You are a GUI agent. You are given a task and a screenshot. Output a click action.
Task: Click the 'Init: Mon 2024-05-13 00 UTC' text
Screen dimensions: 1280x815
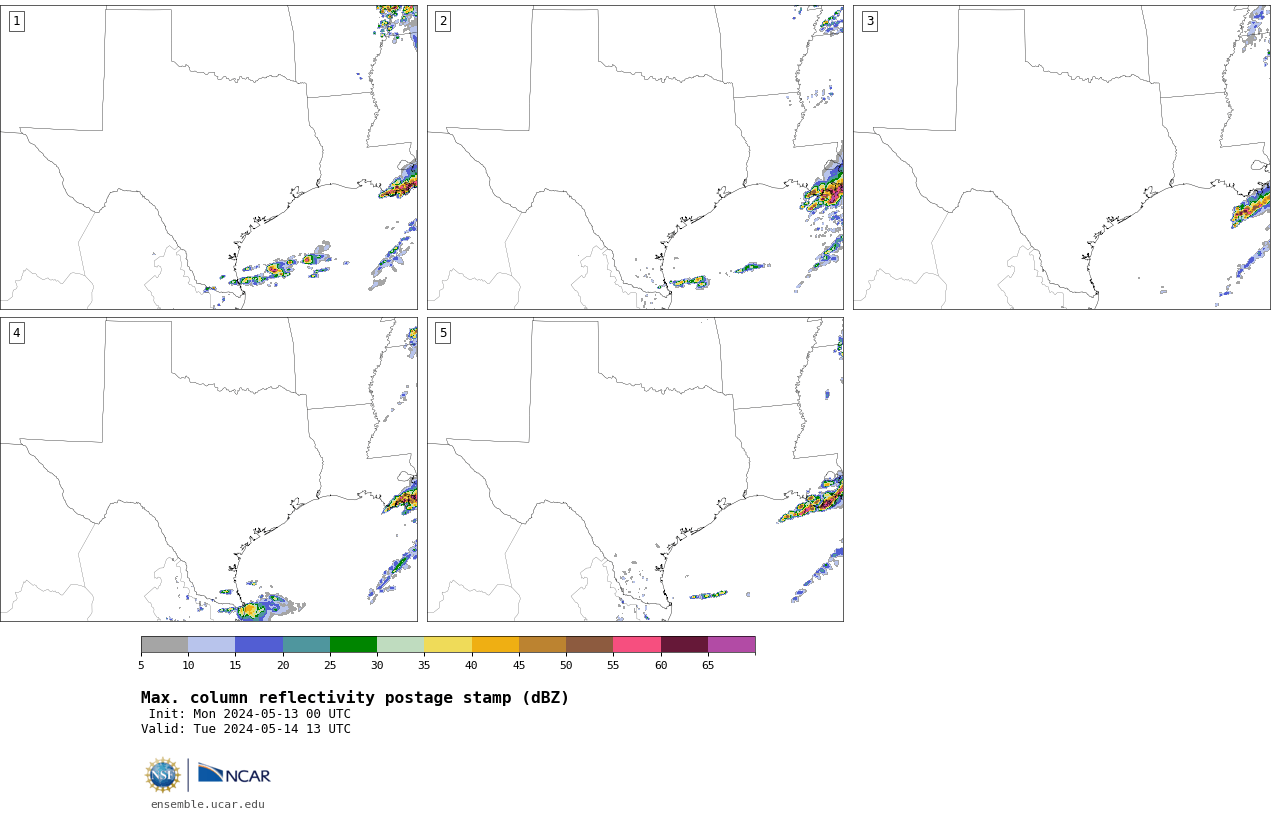[250, 714]
